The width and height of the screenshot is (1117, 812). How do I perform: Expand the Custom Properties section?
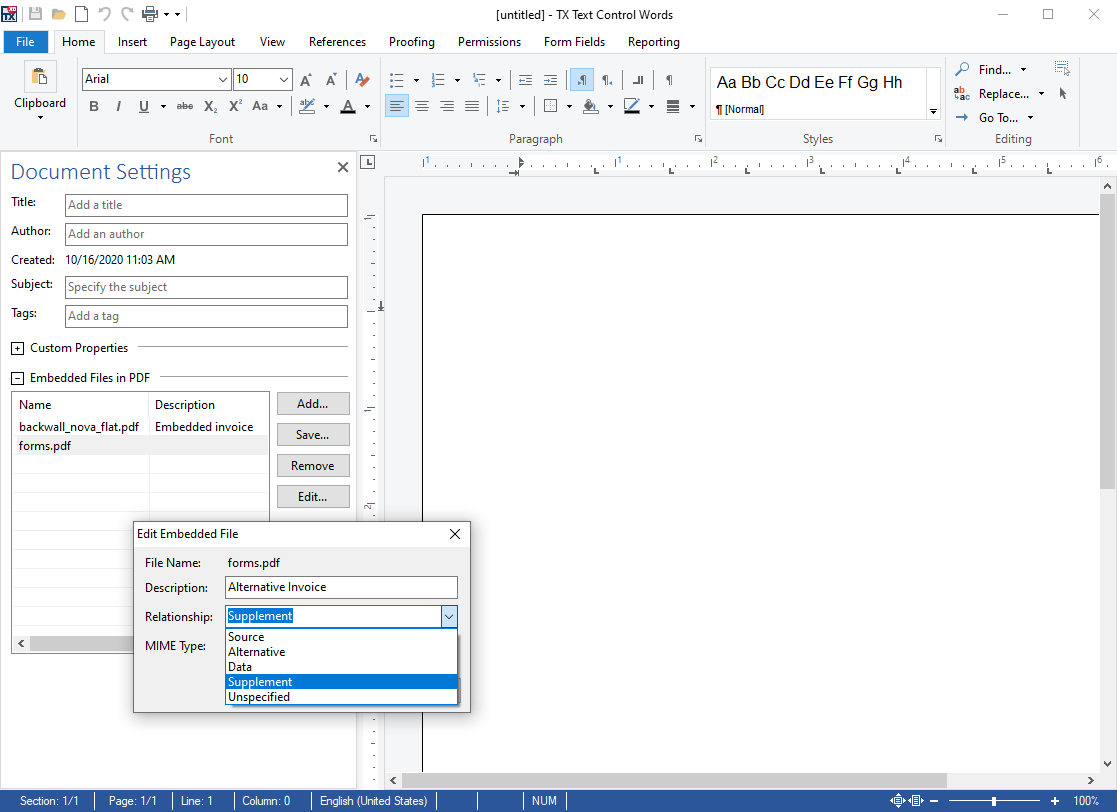pos(18,348)
